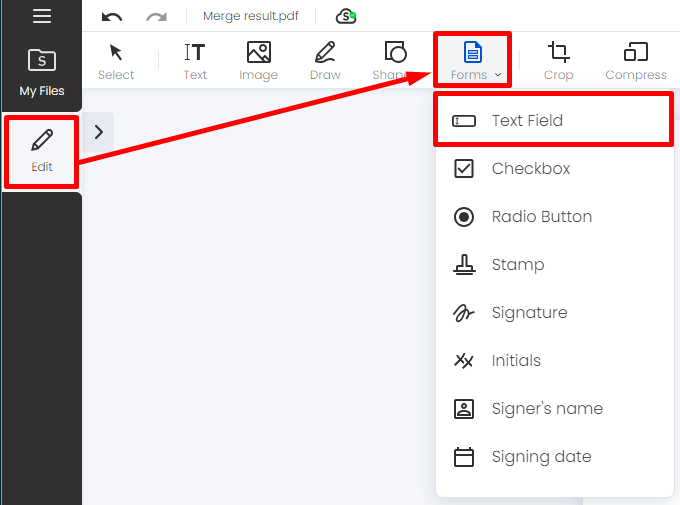Choose the Draw tool
The height and width of the screenshot is (505, 680).
tap(325, 61)
